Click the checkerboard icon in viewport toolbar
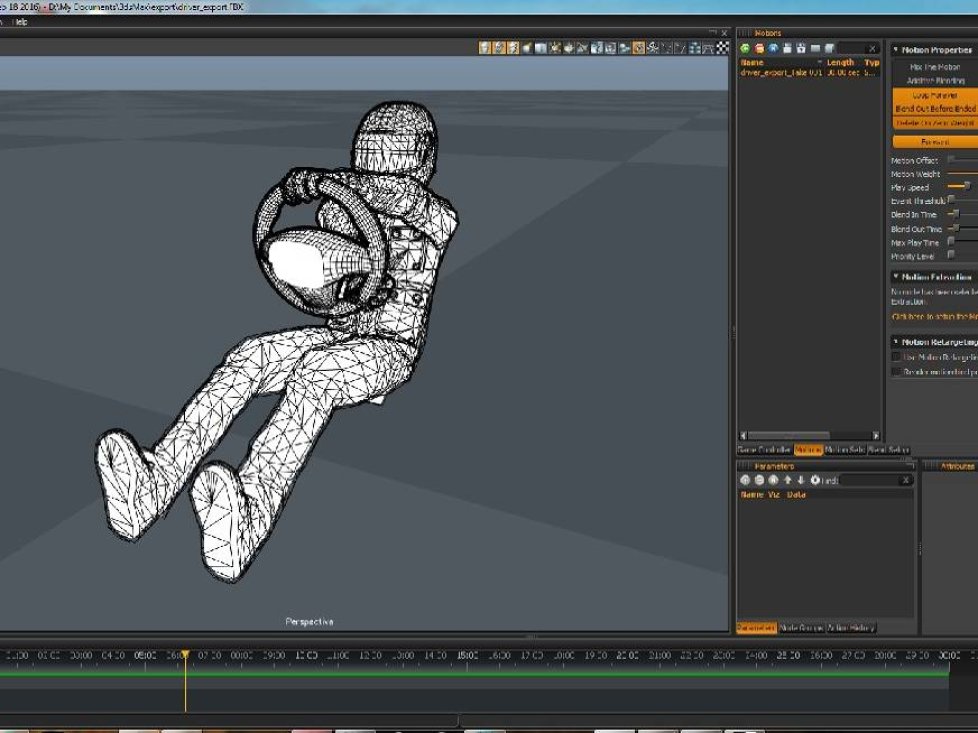The image size is (978, 733). [x=722, y=48]
